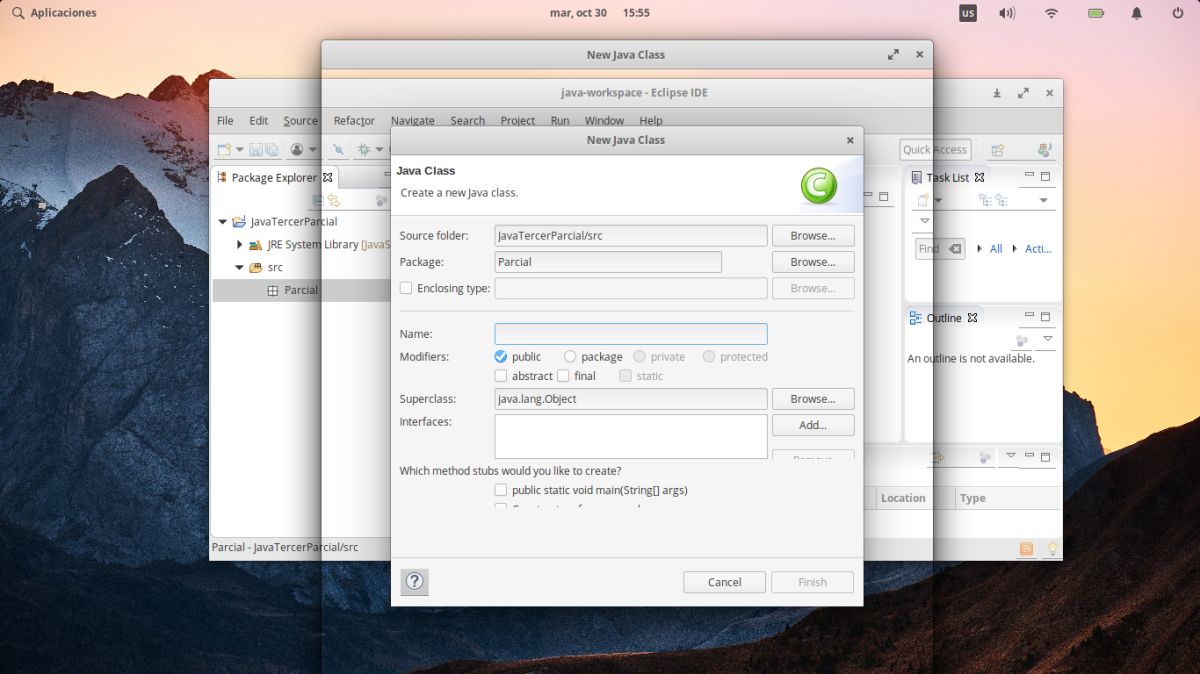Maximize the Outline panel
The image size is (1200, 674).
(x=1046, y=316)
